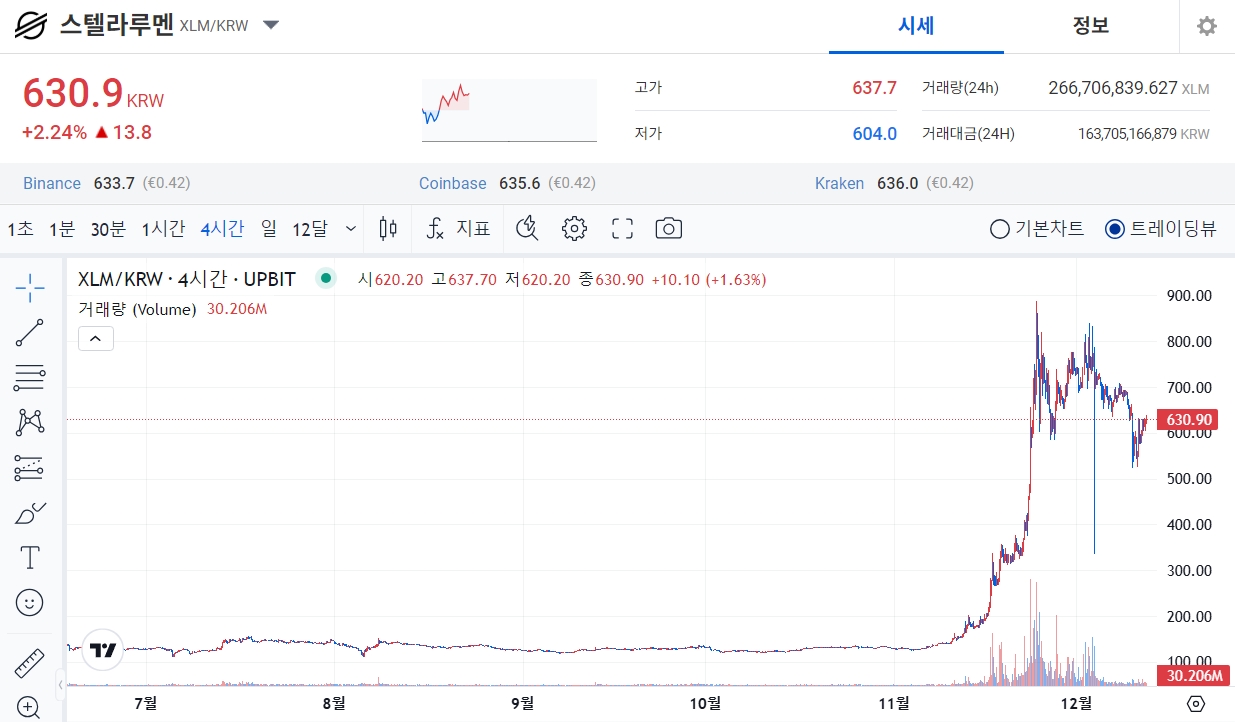Image resolution: width=1235 pixels, height=722 pixels.
Task: Open price scale settings hexagon icon
Action: click(1197, 704)
